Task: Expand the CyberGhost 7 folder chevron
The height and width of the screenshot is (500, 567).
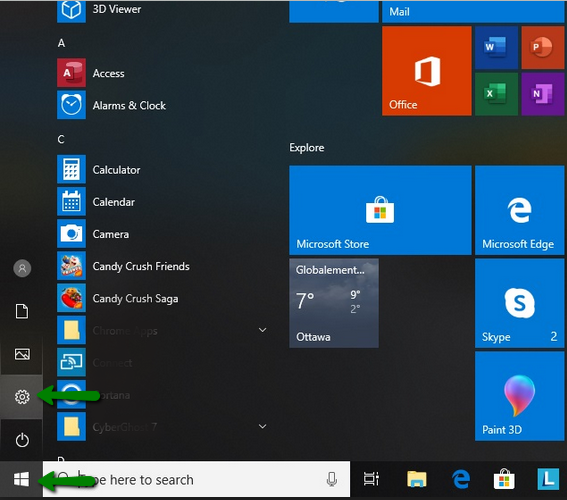Action: coord(263,426)
